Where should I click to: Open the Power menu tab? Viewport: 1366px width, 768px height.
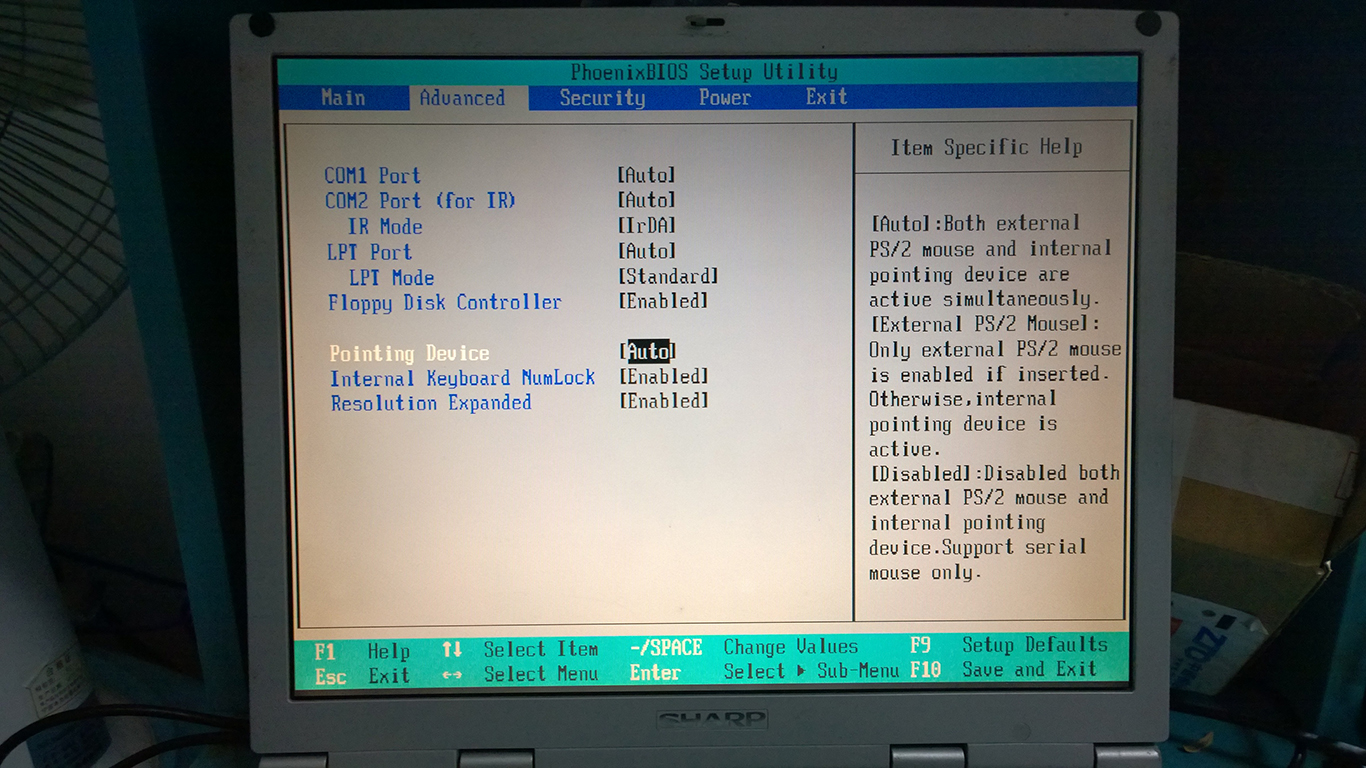725,97
